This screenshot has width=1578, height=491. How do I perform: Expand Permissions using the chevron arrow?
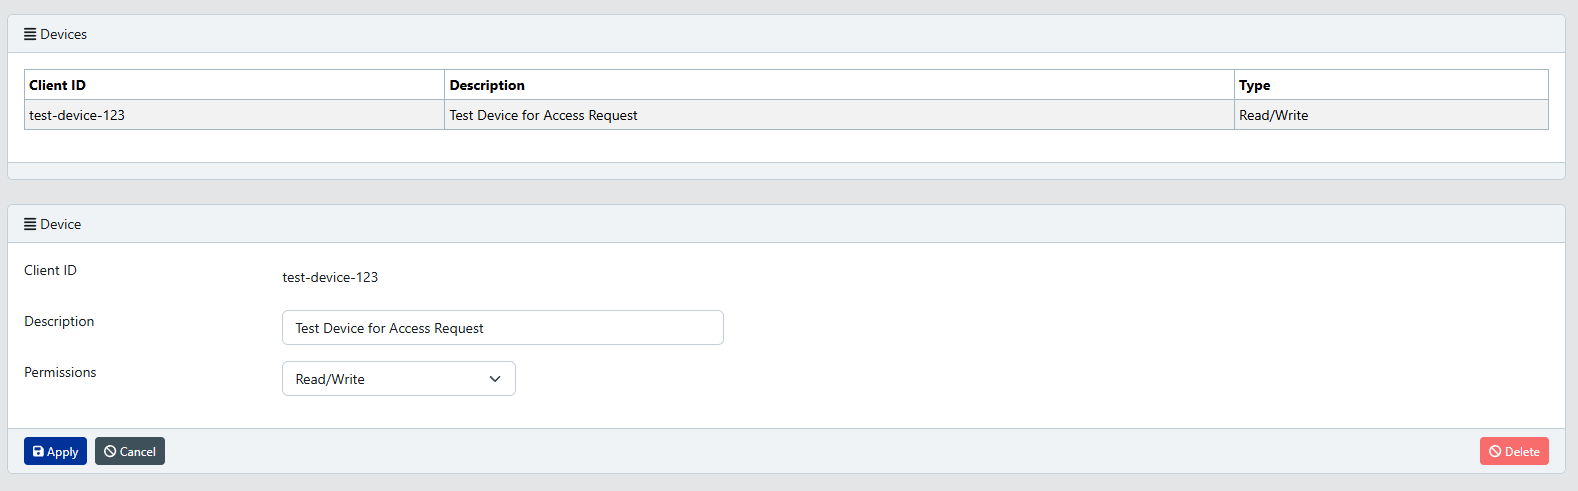pos(495,379)
